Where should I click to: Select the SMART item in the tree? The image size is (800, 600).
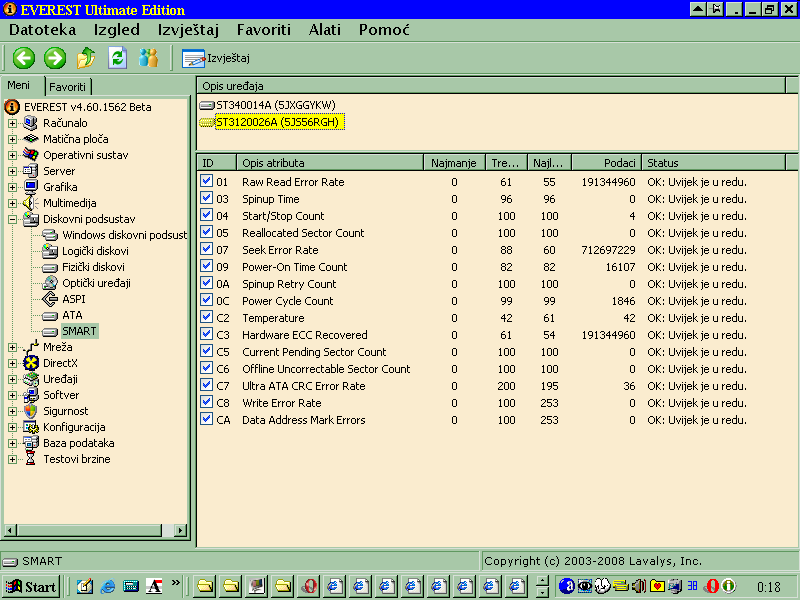(x=79, y=331)
